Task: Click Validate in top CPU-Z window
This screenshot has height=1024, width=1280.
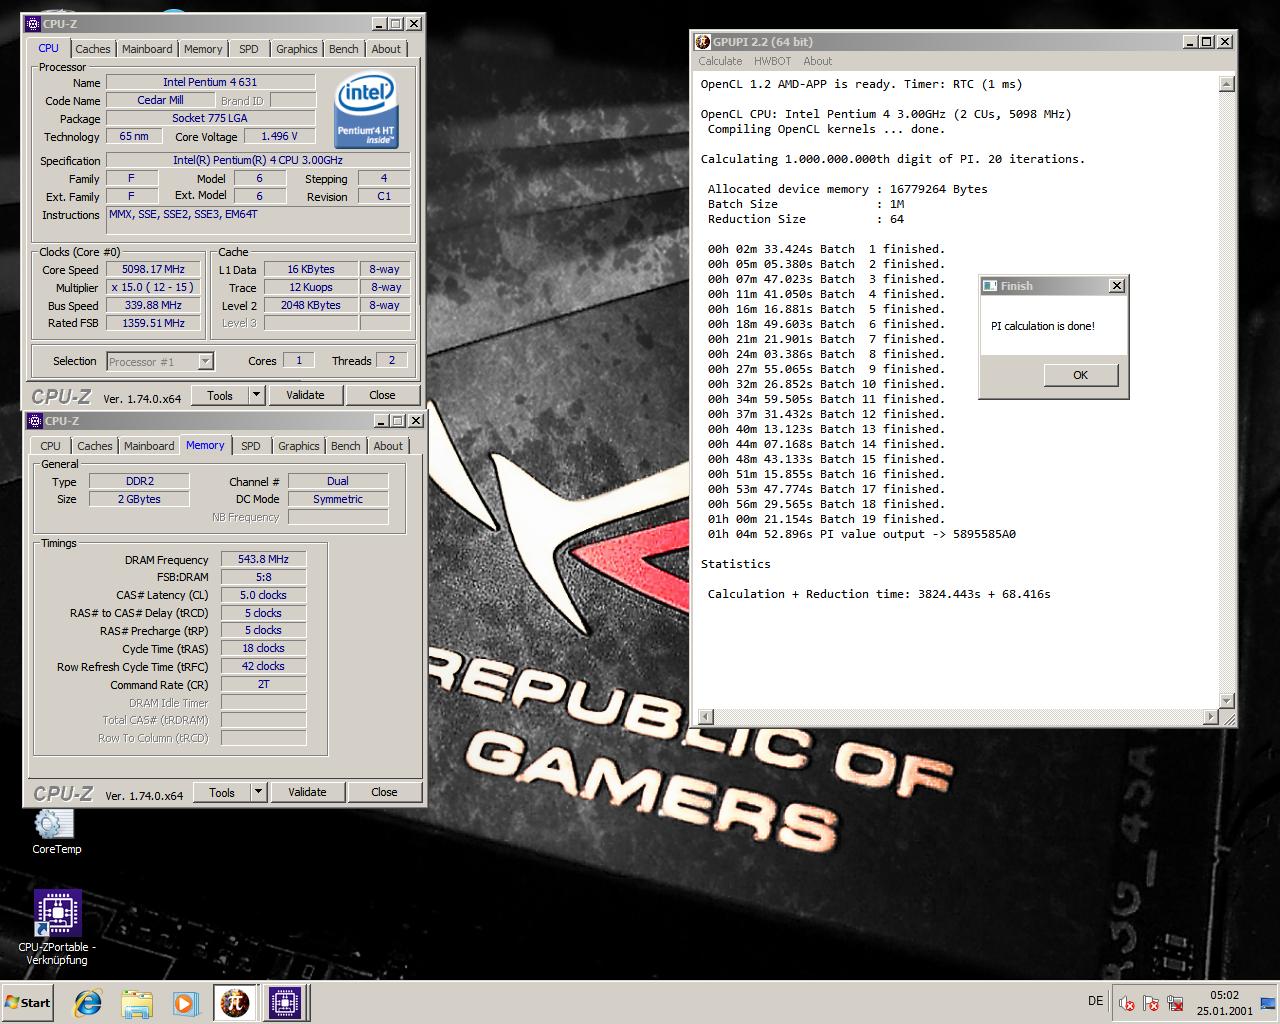Action: (305, 395)
